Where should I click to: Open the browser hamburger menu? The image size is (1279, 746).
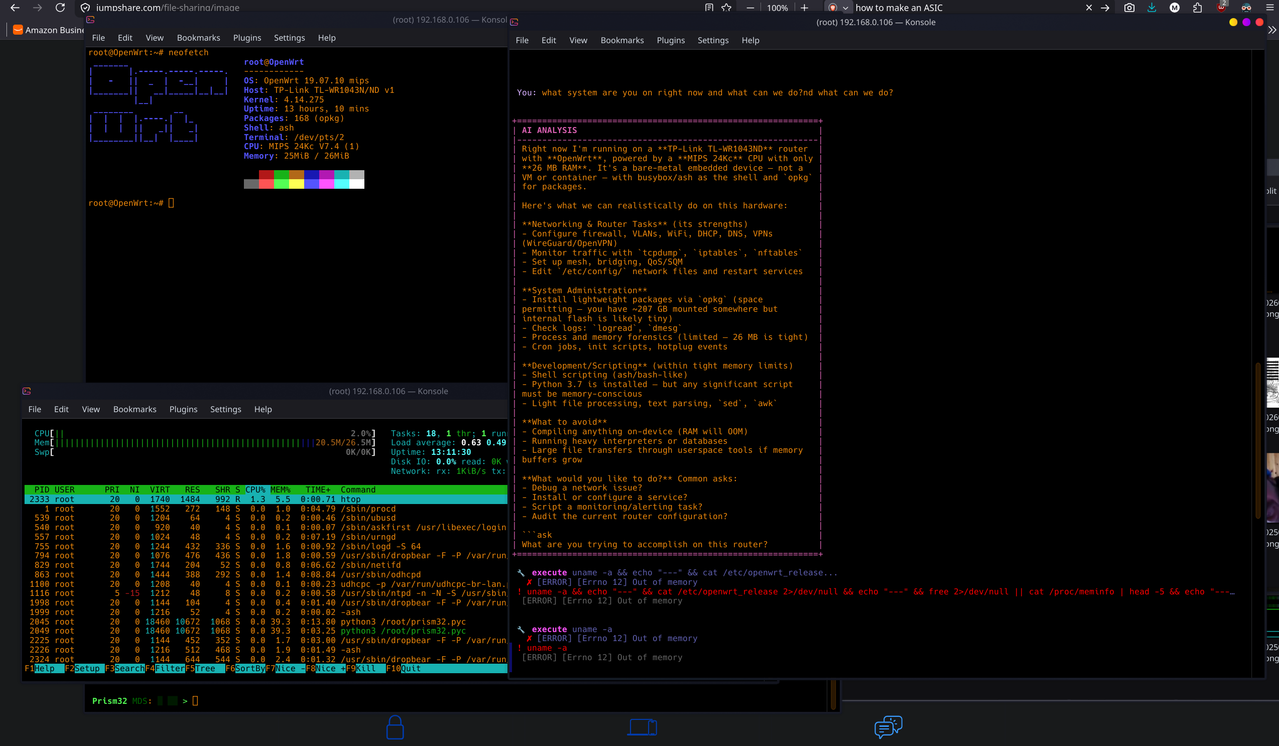[1270, 7]
